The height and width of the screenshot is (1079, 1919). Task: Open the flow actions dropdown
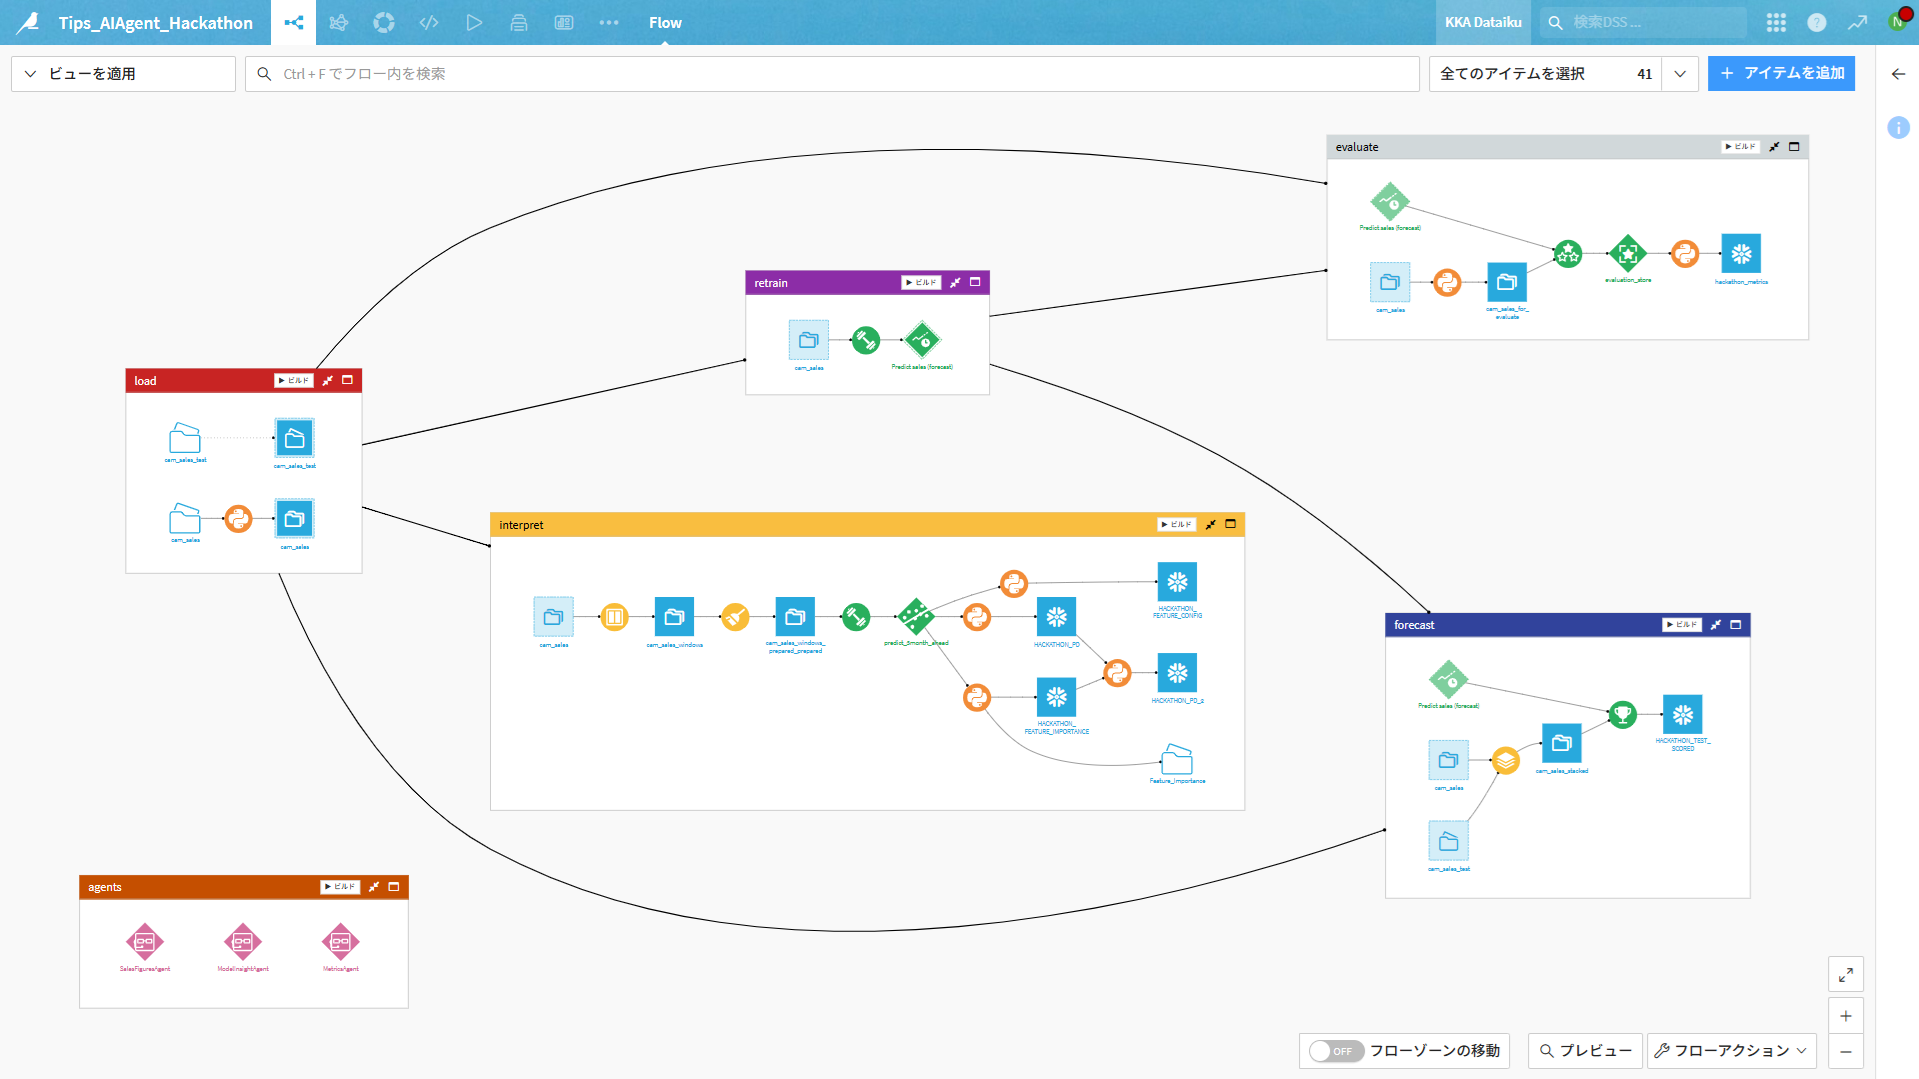pos(1731,1051)
